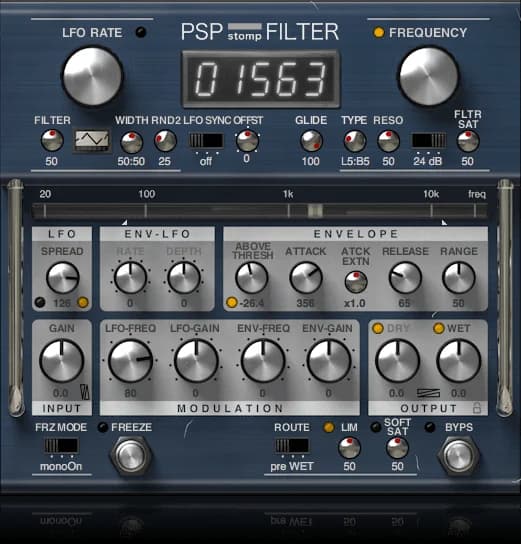Toggle the LFO RATE LED indicator
Viewport: 521px width, 544px height.
(x=141, y=32)
